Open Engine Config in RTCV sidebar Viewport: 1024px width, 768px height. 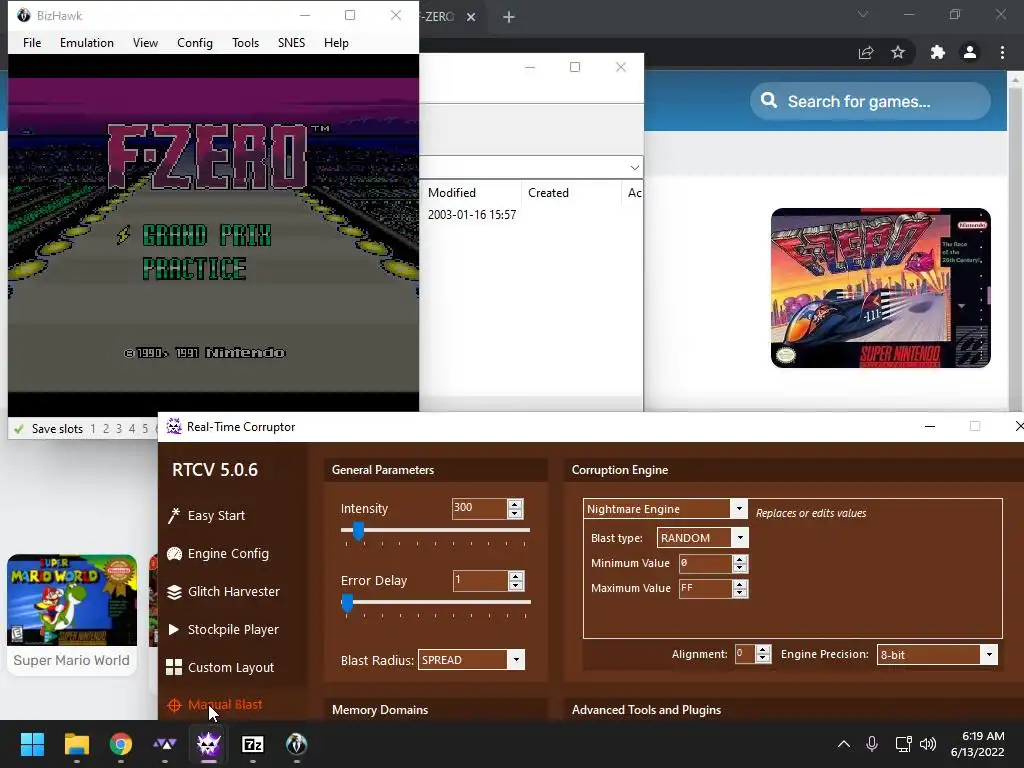coord(218,554)
